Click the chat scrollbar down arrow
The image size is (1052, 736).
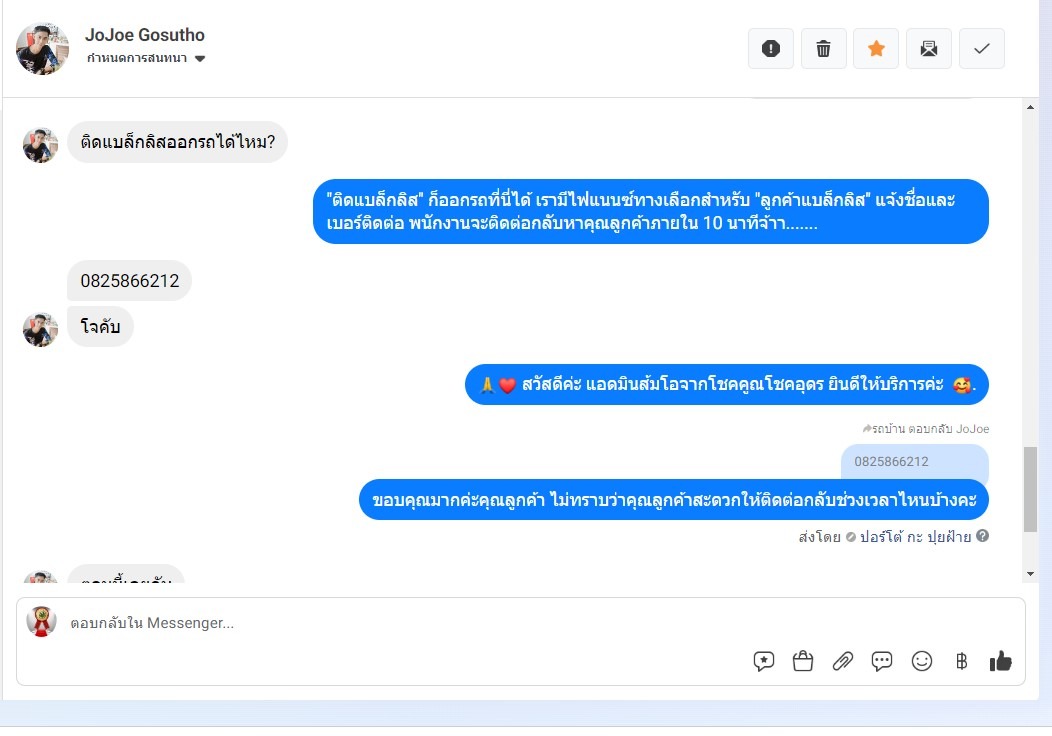coord(1031,574)
